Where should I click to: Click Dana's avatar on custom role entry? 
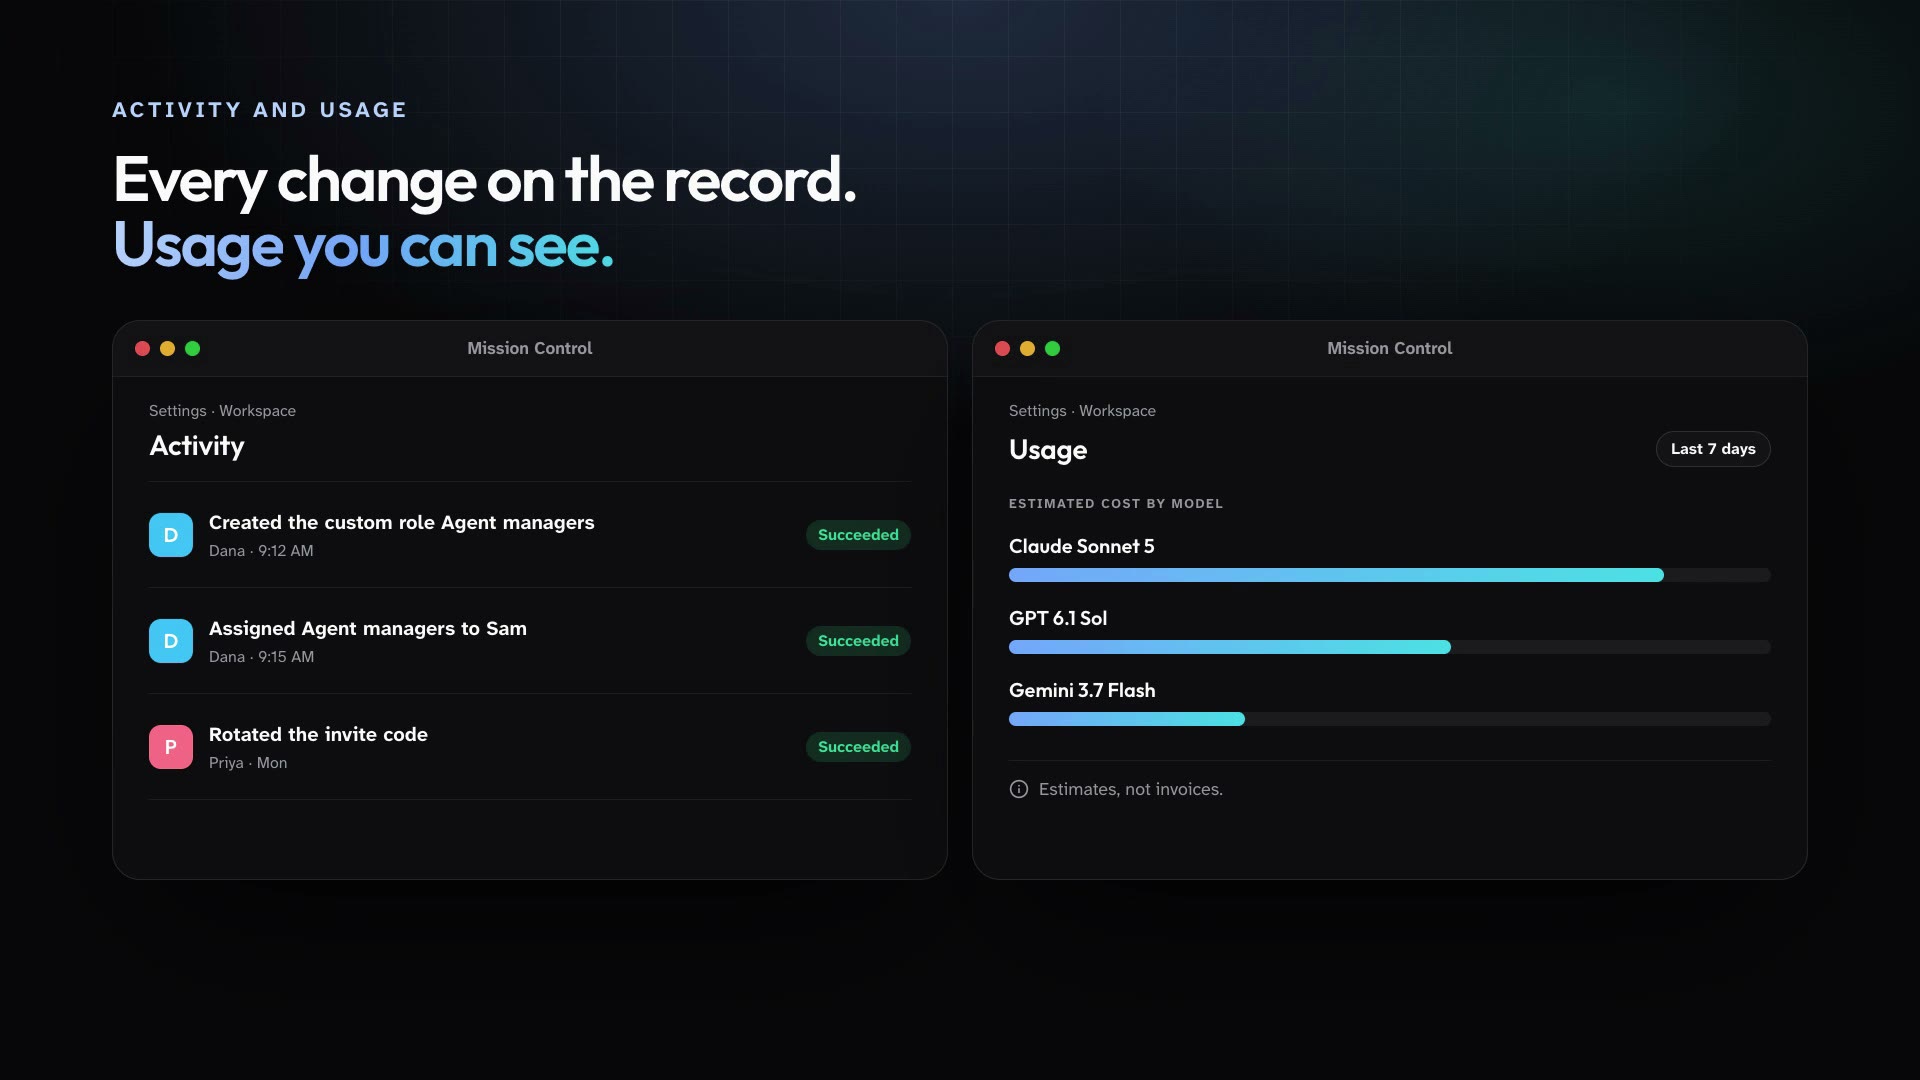[171, 535]
